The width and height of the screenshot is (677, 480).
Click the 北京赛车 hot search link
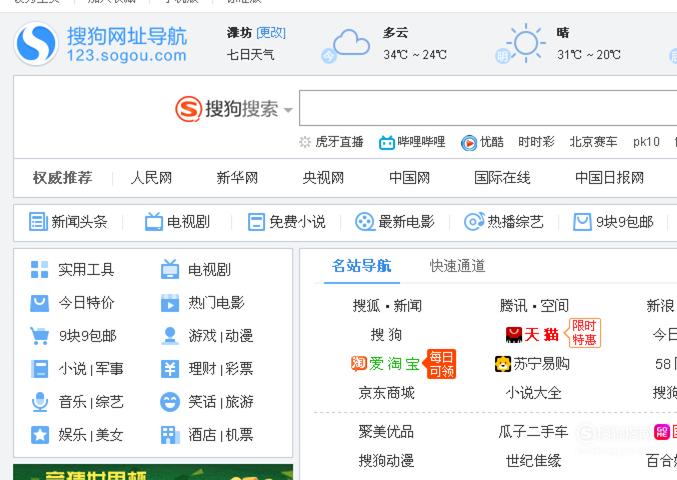(x=593, y=142)
